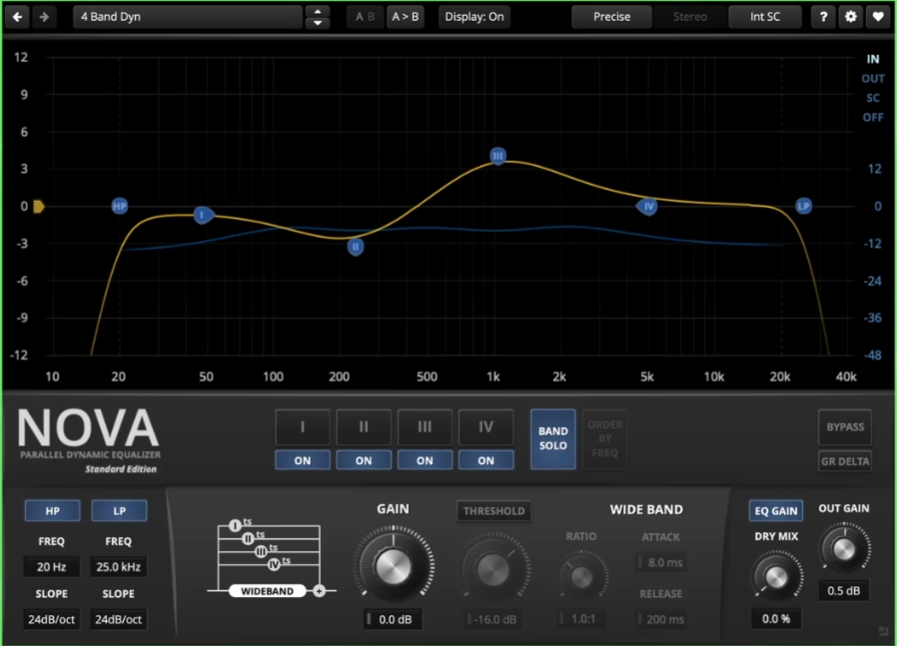
Task: Copy settings with A > B button
Action: tap(405, 17)
